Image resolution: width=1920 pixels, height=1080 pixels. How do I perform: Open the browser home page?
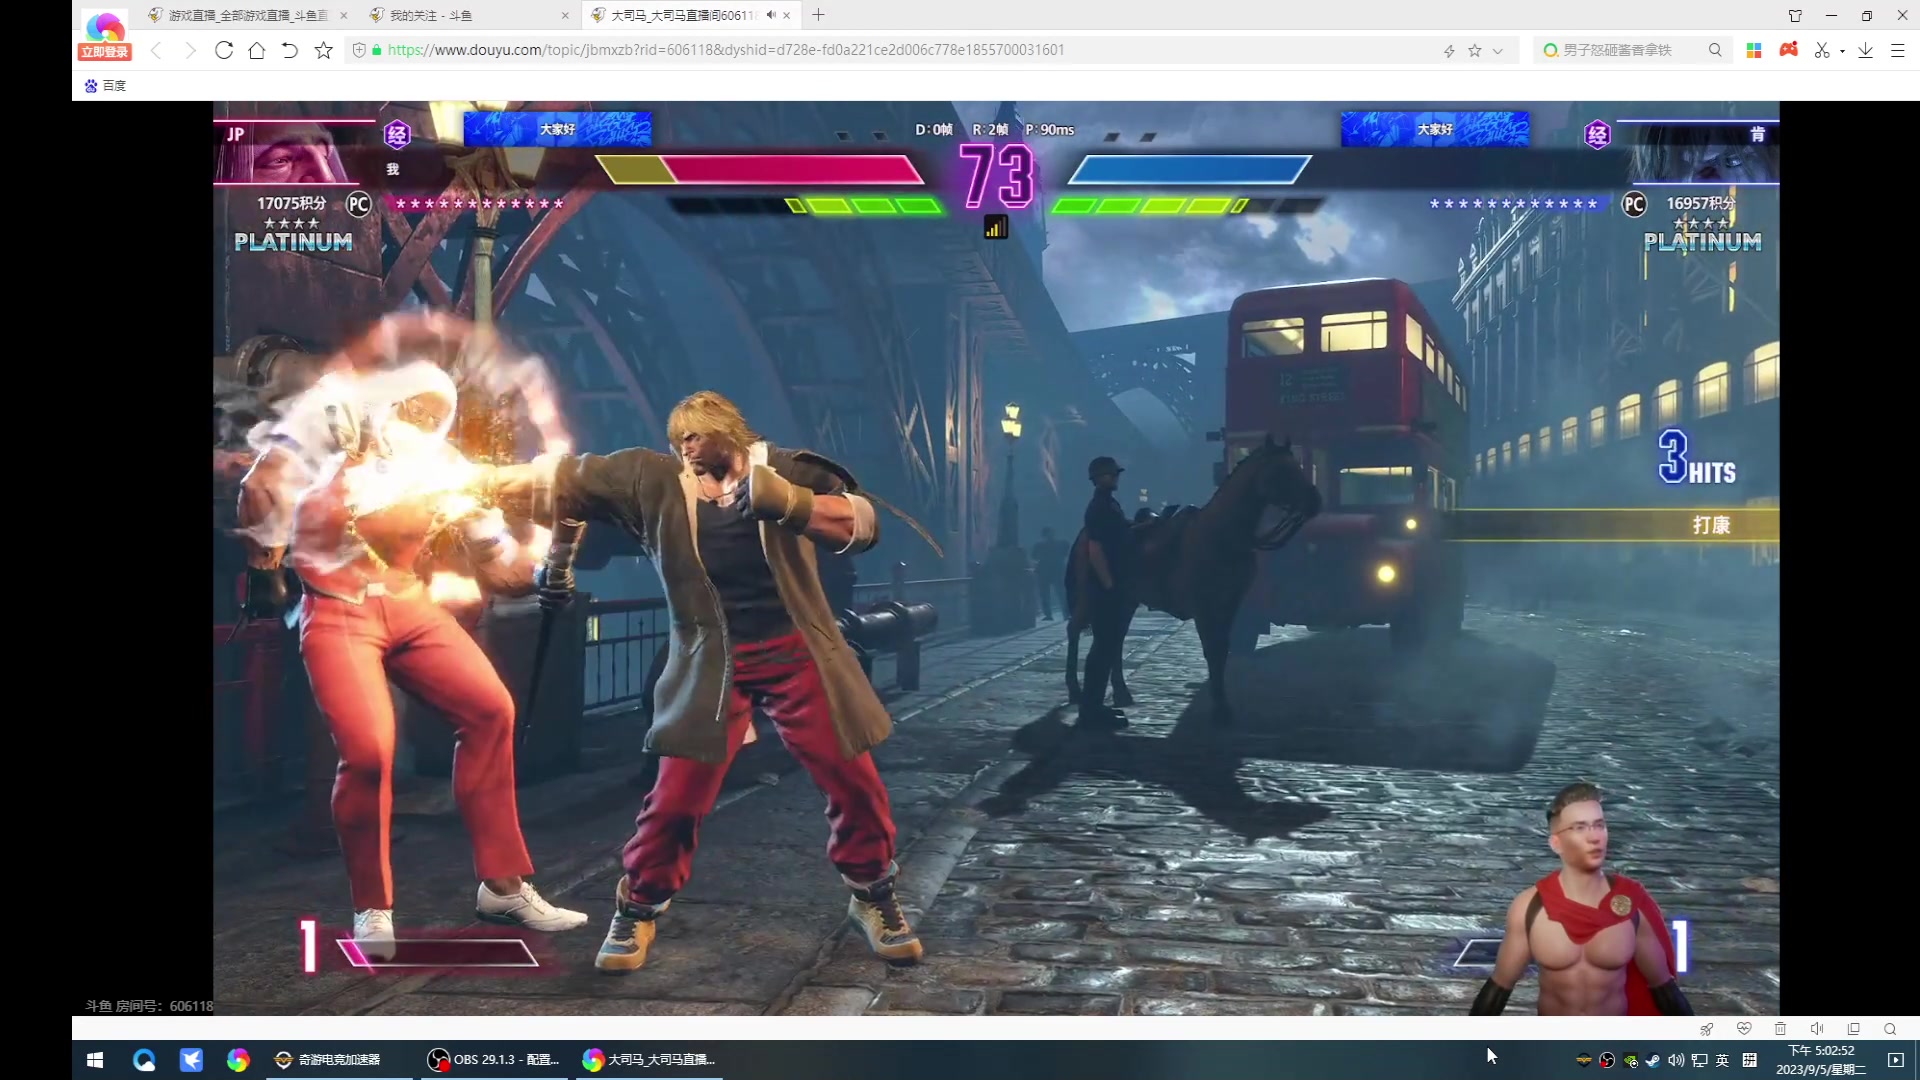click(257, 50)
